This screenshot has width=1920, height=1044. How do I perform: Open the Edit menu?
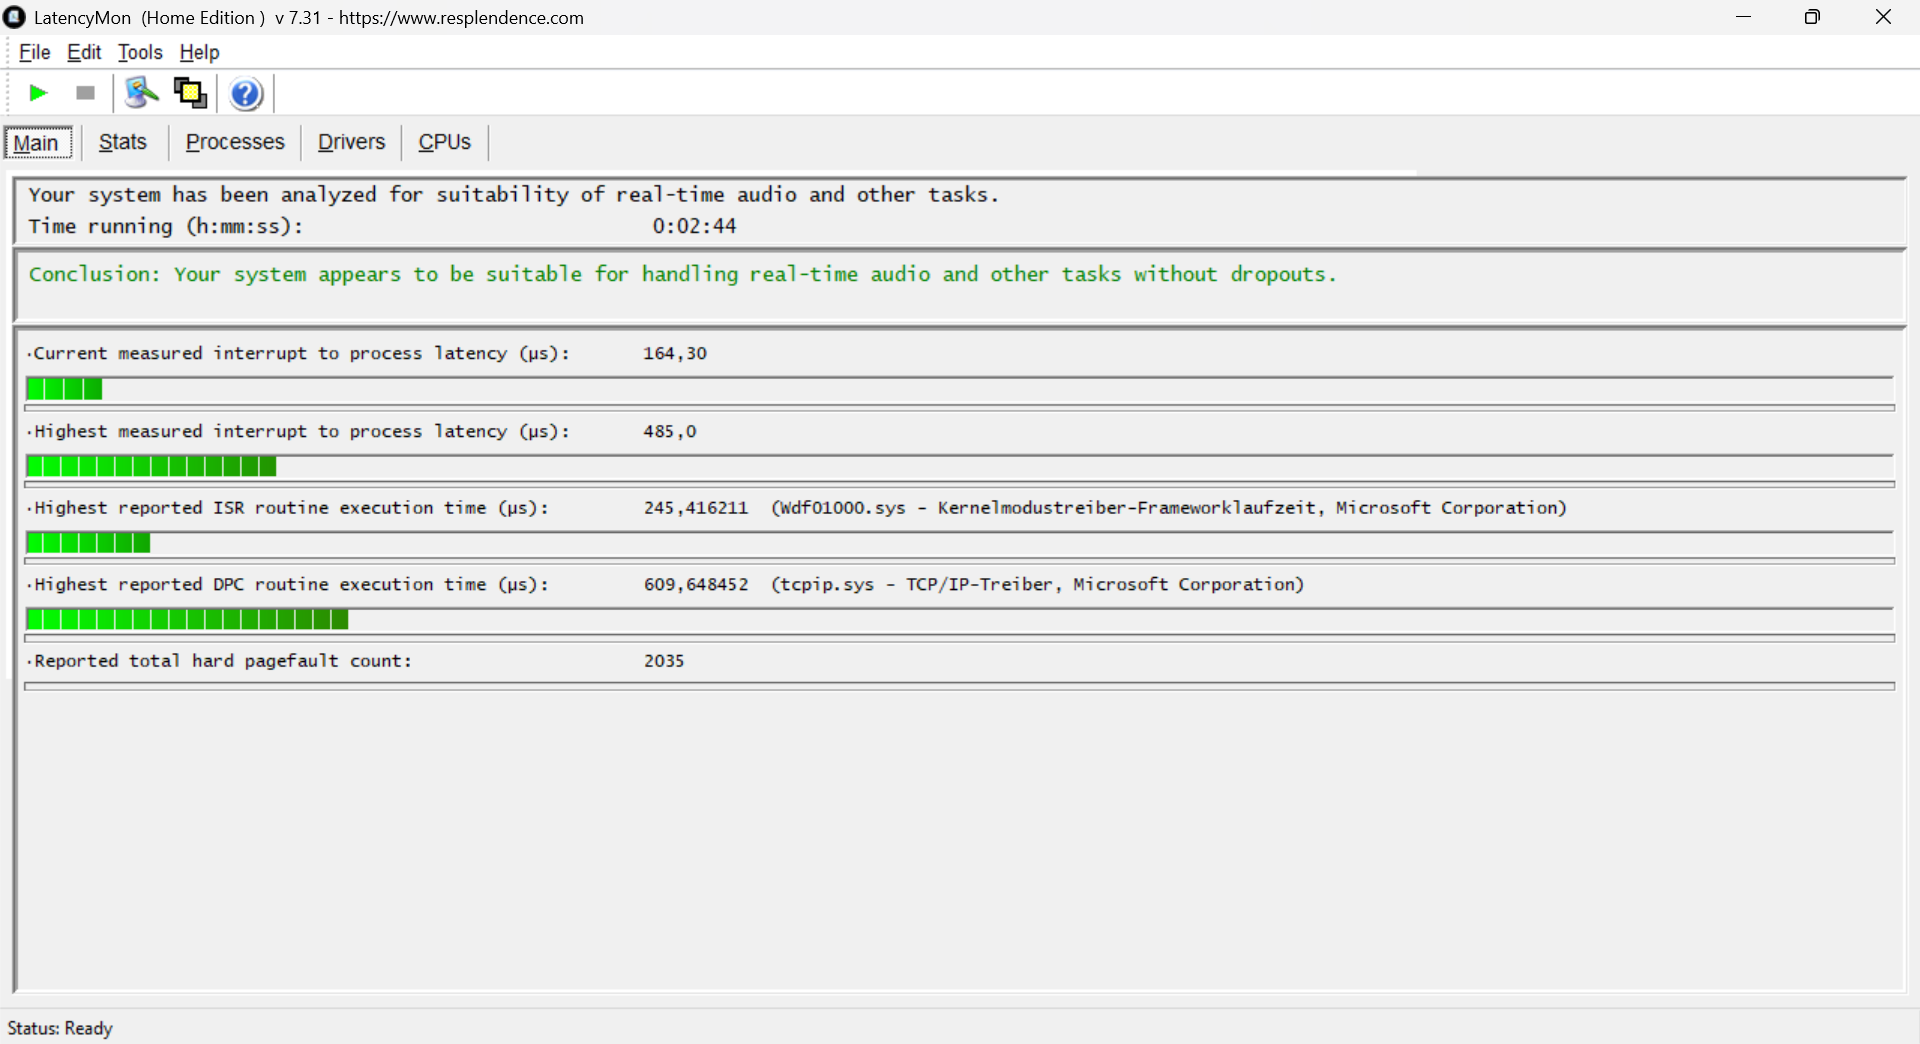84,52
